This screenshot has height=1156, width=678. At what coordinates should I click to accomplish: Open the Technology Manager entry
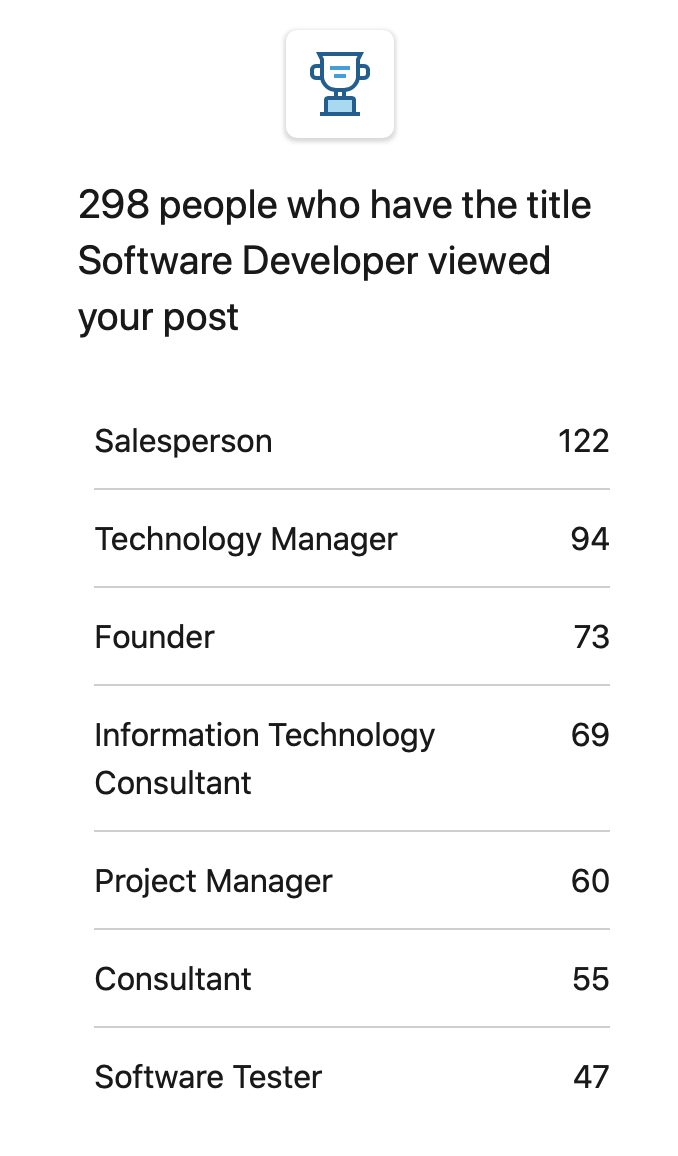point(352,538)
